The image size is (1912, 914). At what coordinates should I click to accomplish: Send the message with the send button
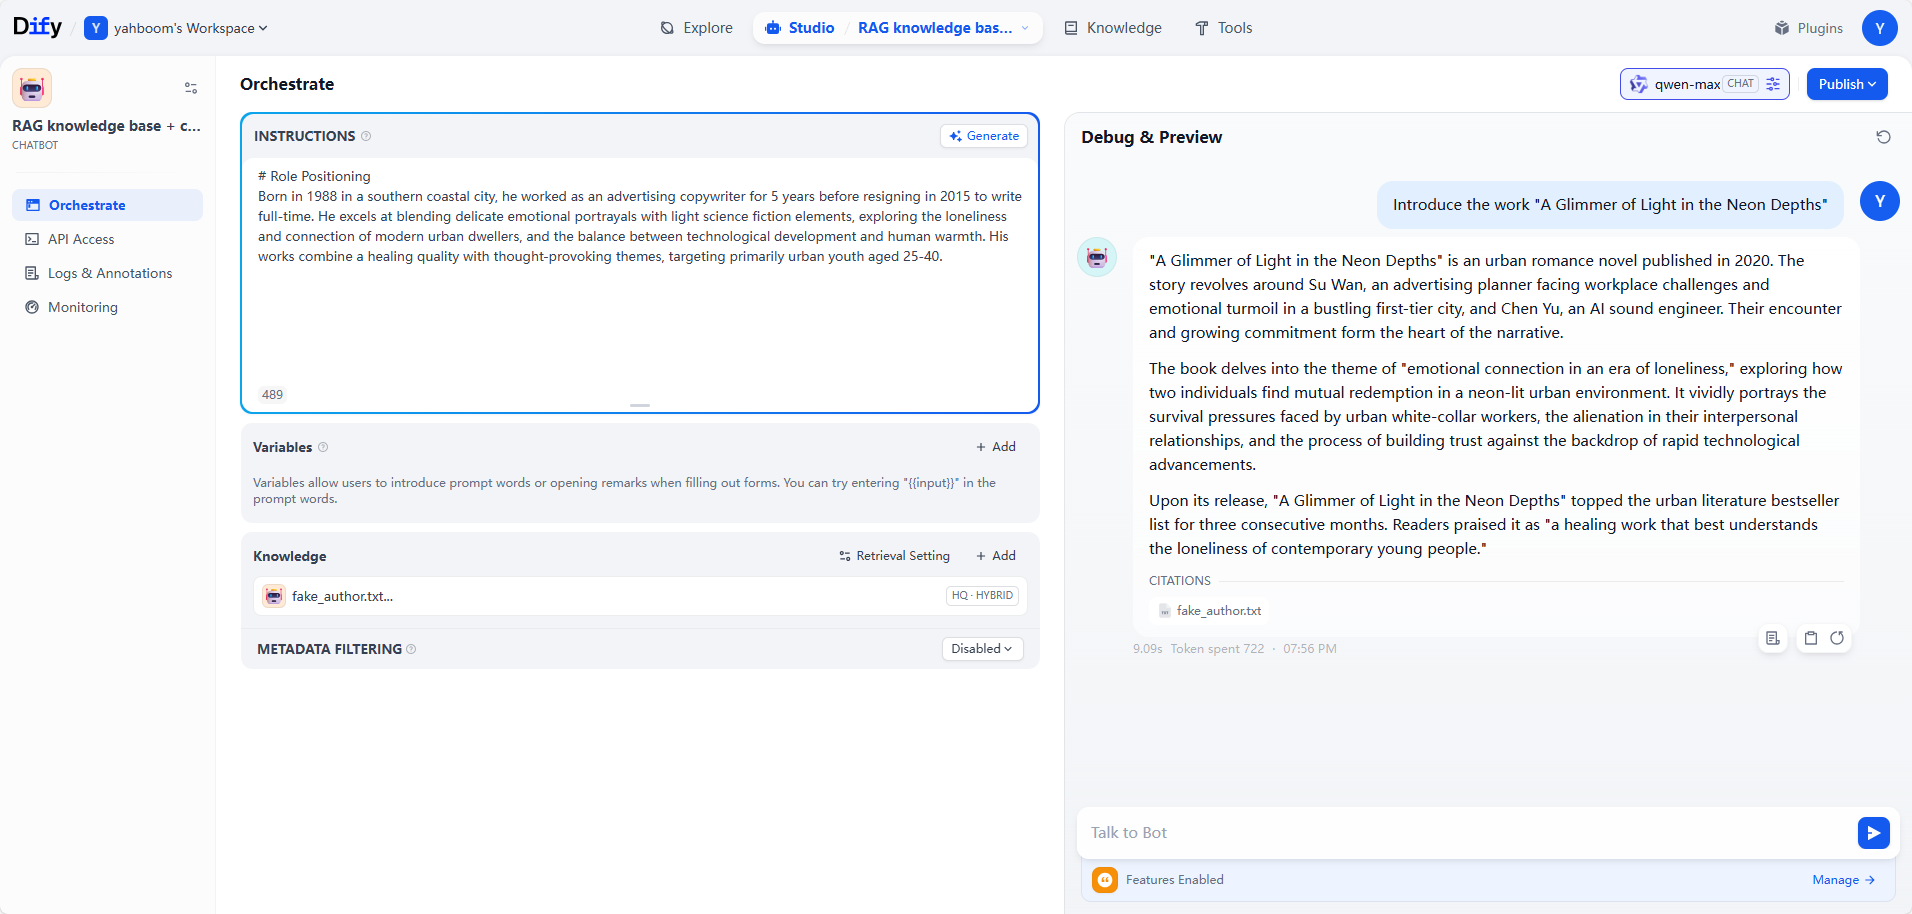(1874, 833)
